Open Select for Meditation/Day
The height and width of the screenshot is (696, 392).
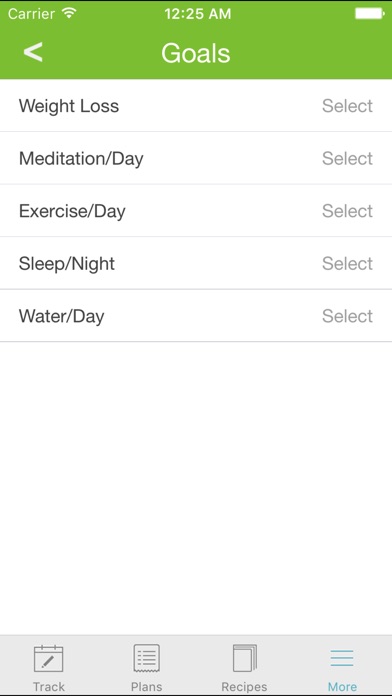(347, 158)
